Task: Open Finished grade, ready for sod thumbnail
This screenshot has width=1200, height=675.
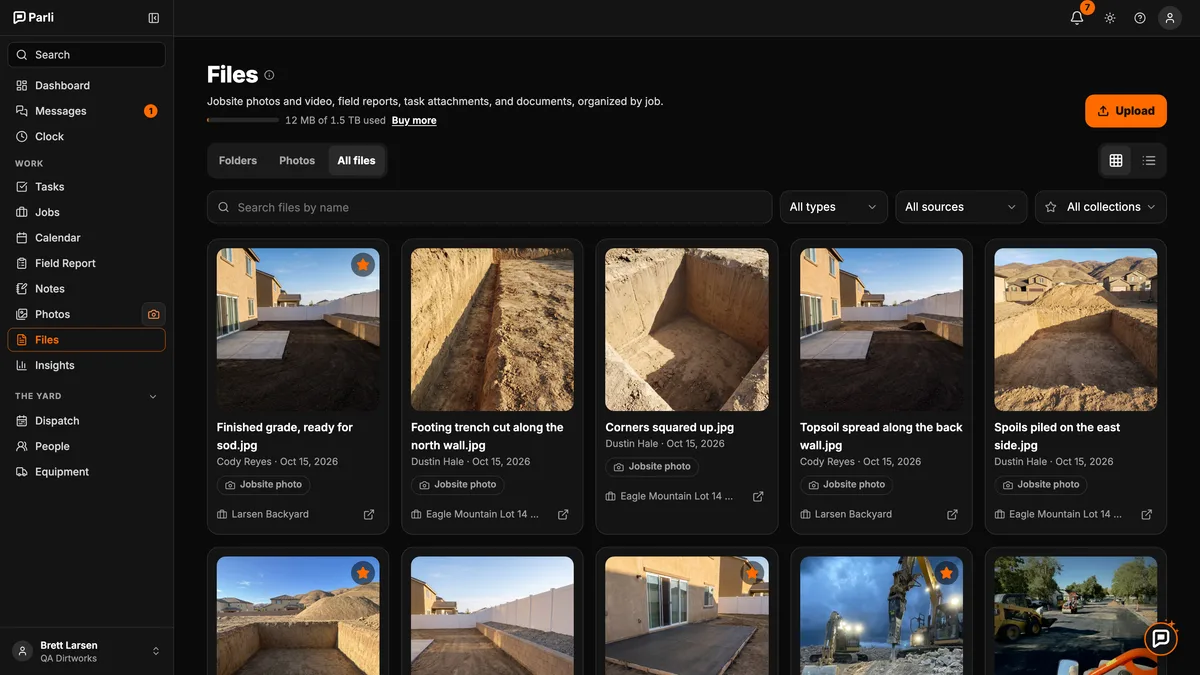Action: coord(298,330)
